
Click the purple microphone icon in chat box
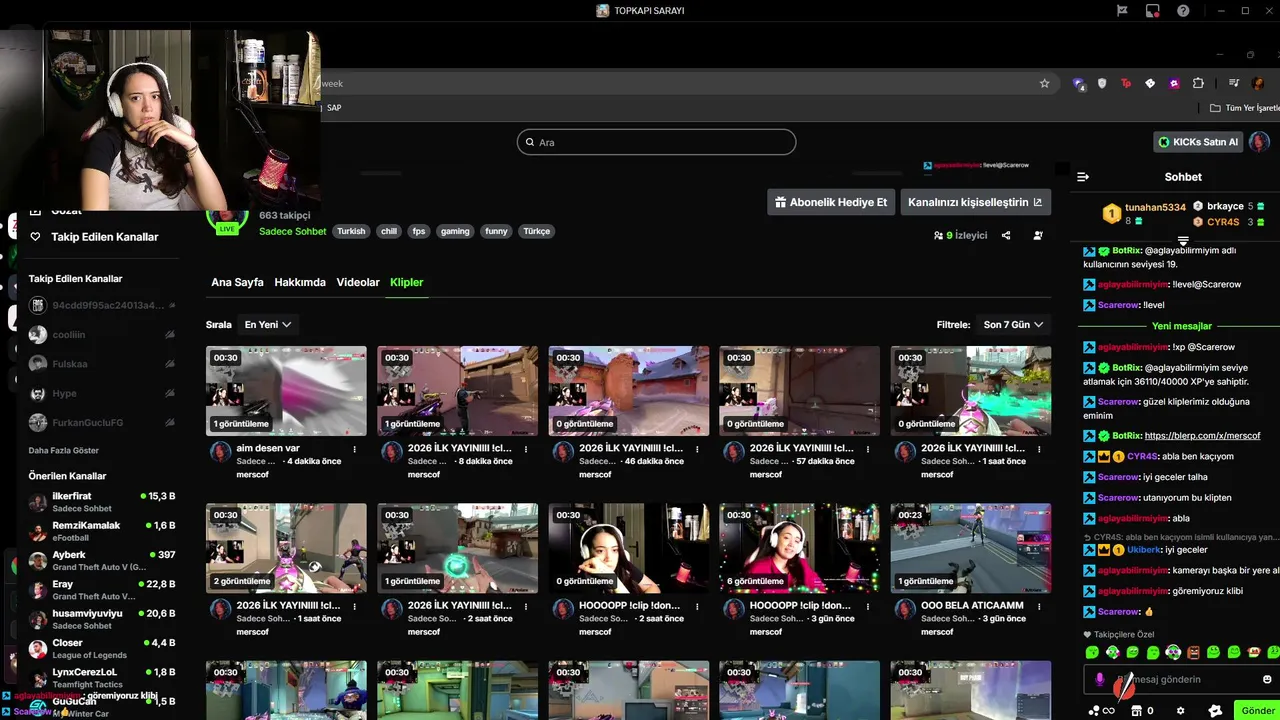click(1099, 679)
